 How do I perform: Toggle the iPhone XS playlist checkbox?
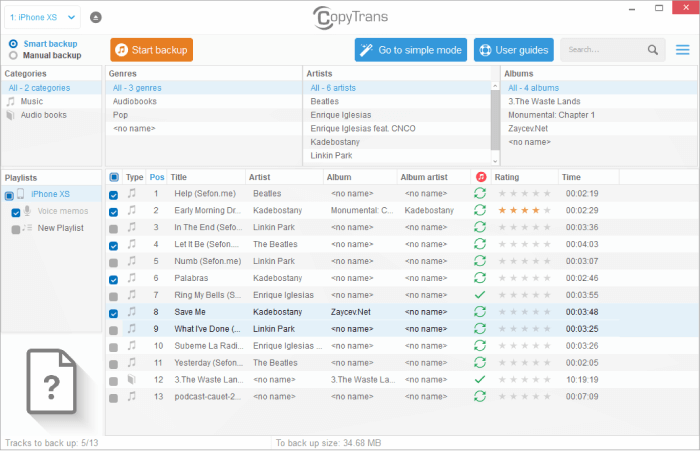pyautogui.click(x=9, y=196)
